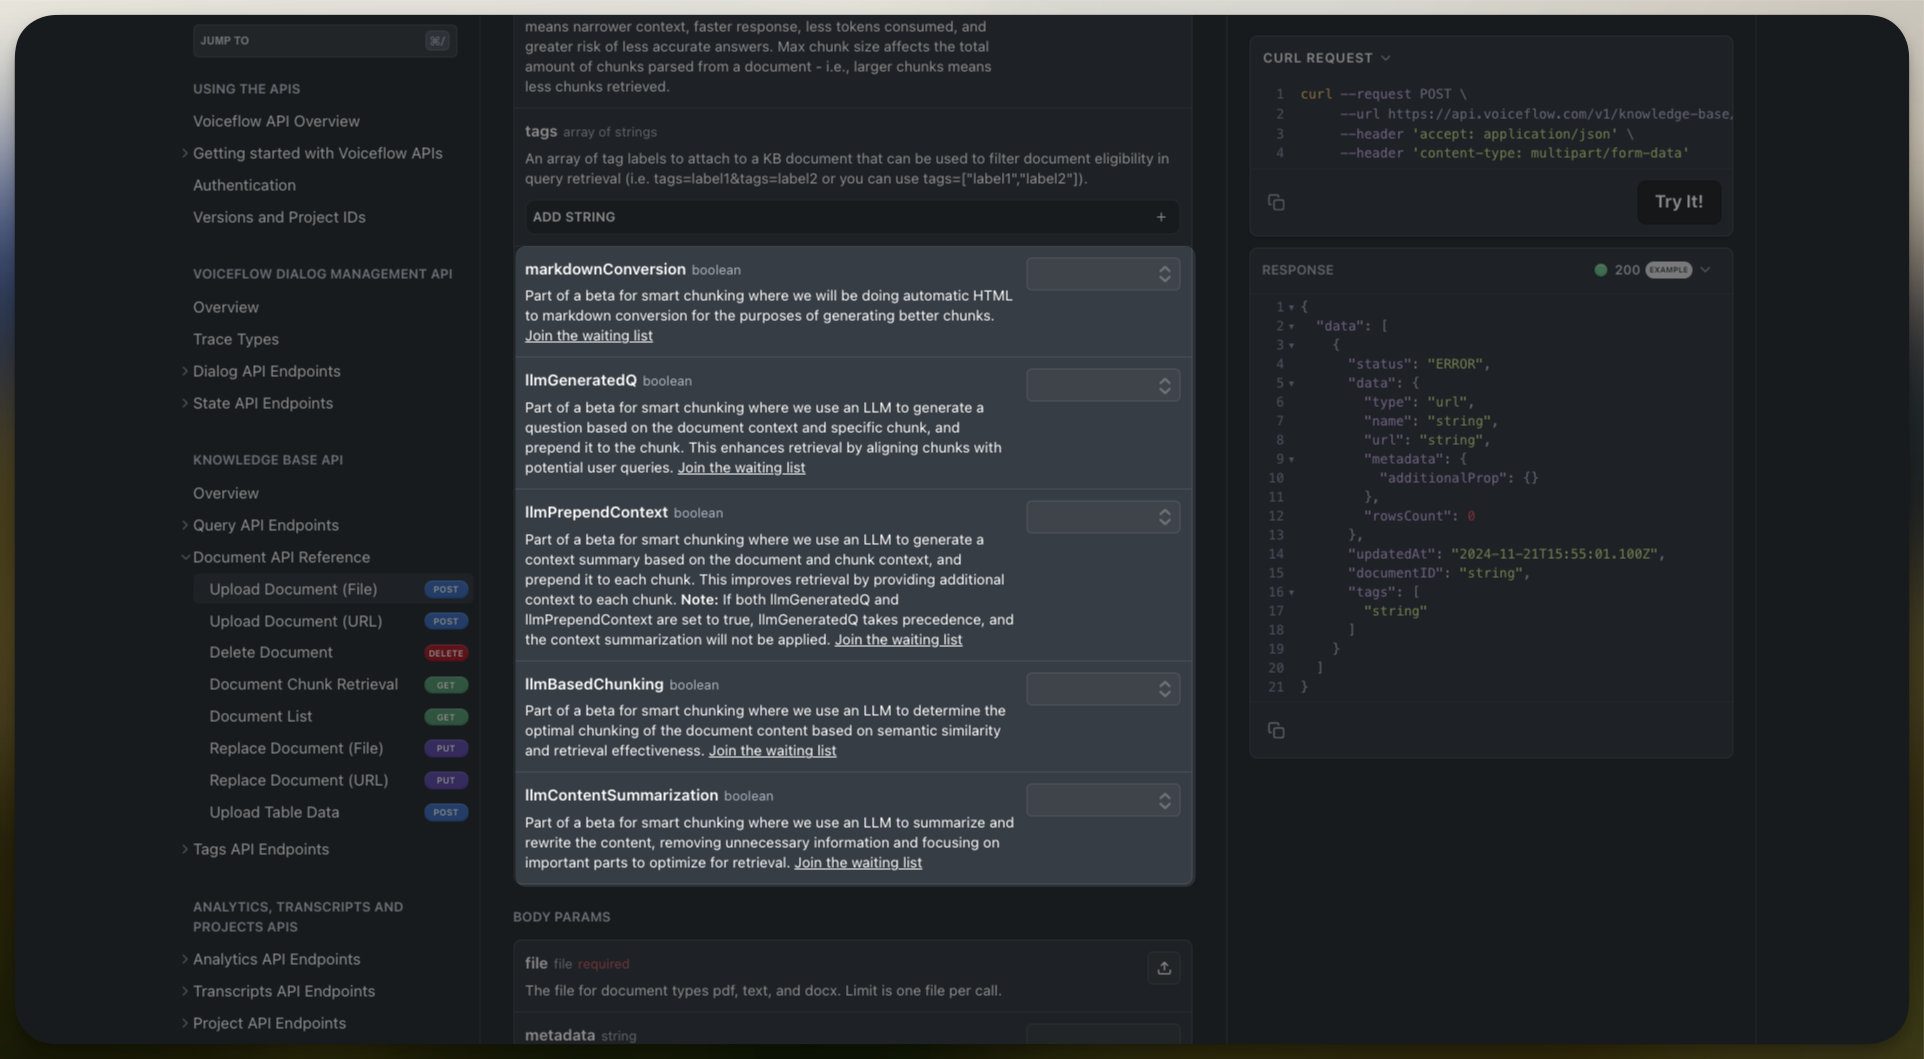1924x1059 pixels.
Task: Click the POST badge for Upload Table Data
Action: pos(446,812)
